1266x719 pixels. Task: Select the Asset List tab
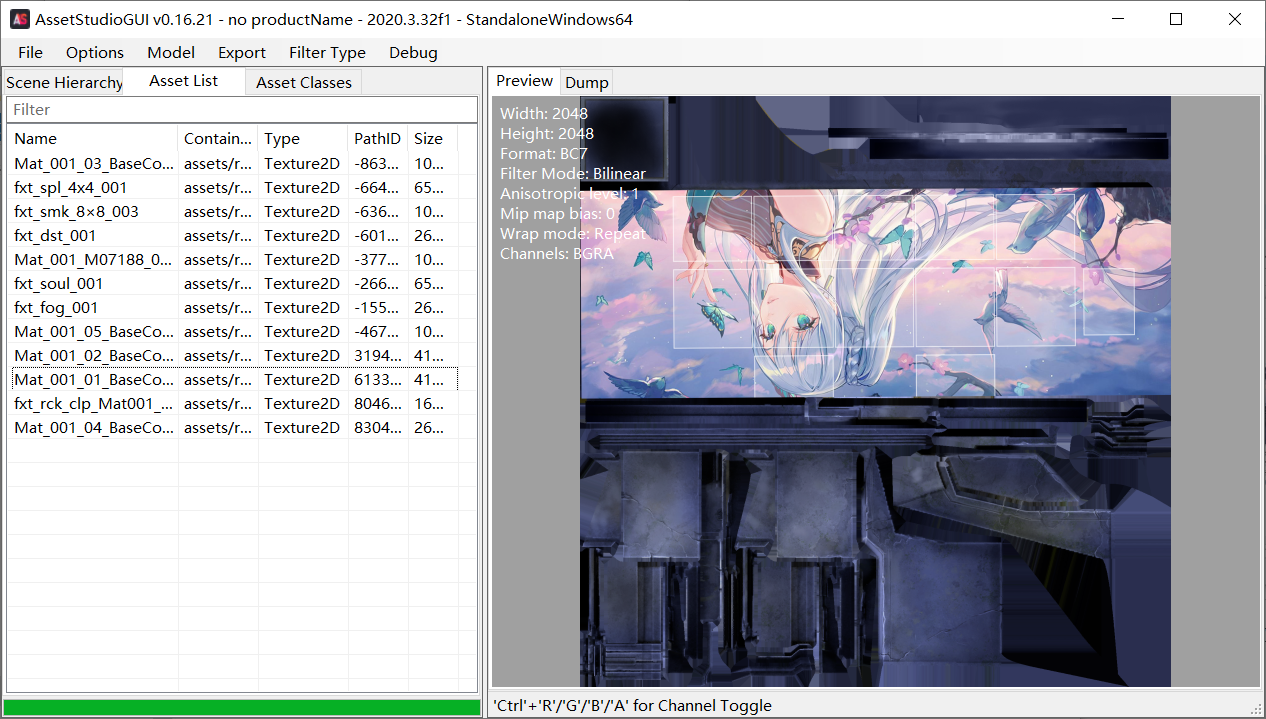click(x=184, y=81)
